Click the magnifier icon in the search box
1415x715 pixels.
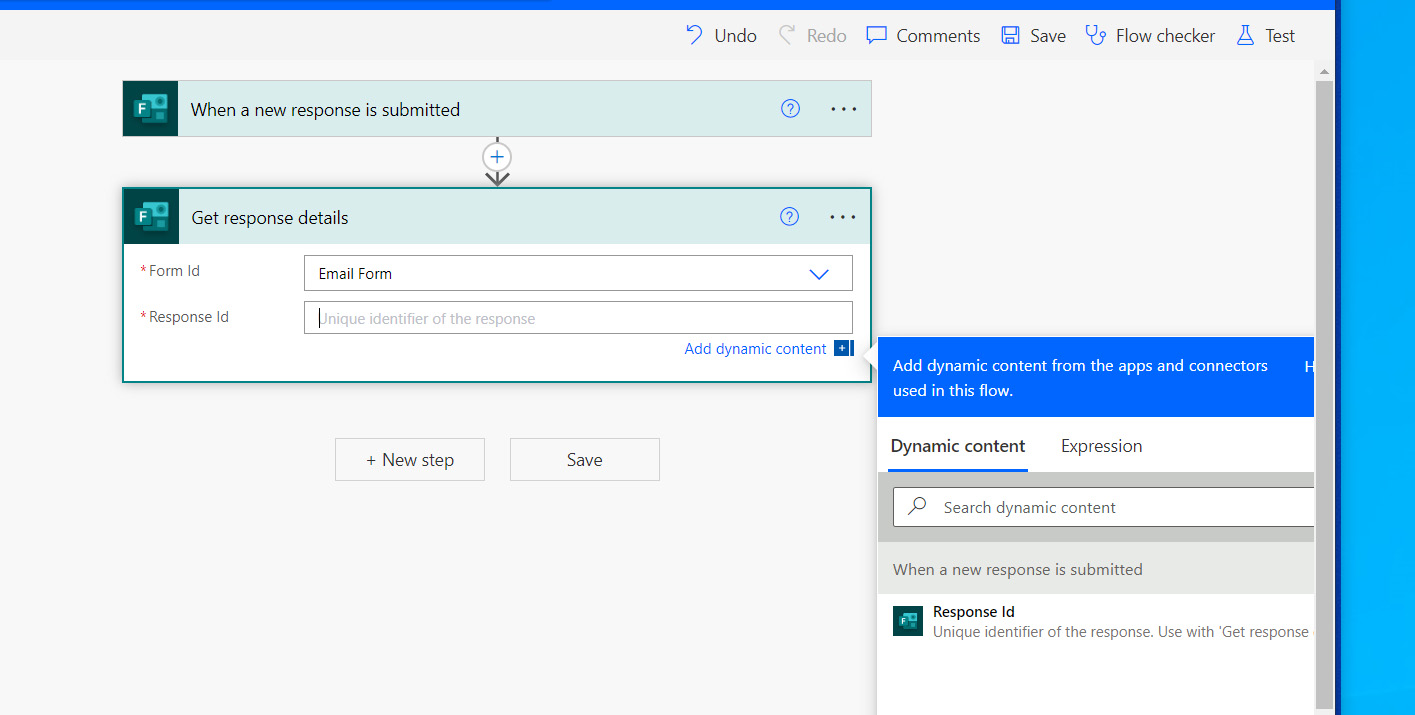917,507
